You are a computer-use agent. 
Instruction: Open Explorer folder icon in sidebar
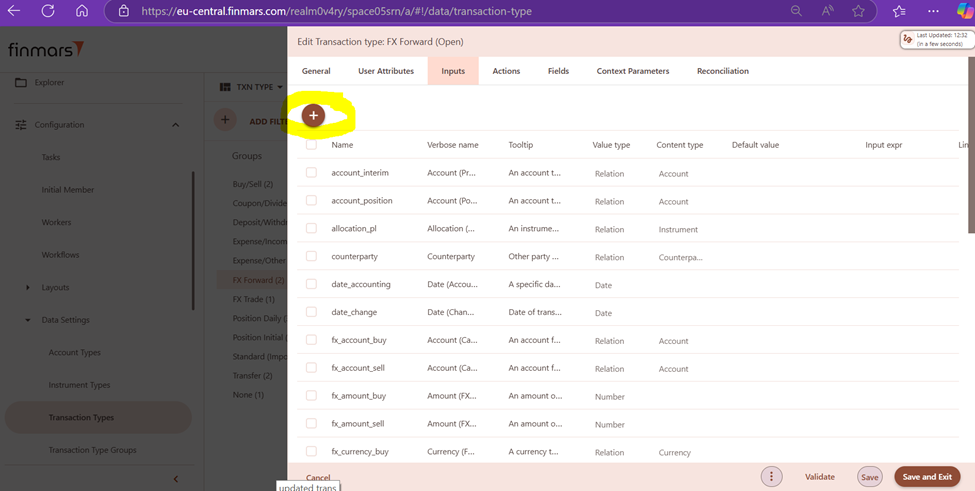[21, 83]
